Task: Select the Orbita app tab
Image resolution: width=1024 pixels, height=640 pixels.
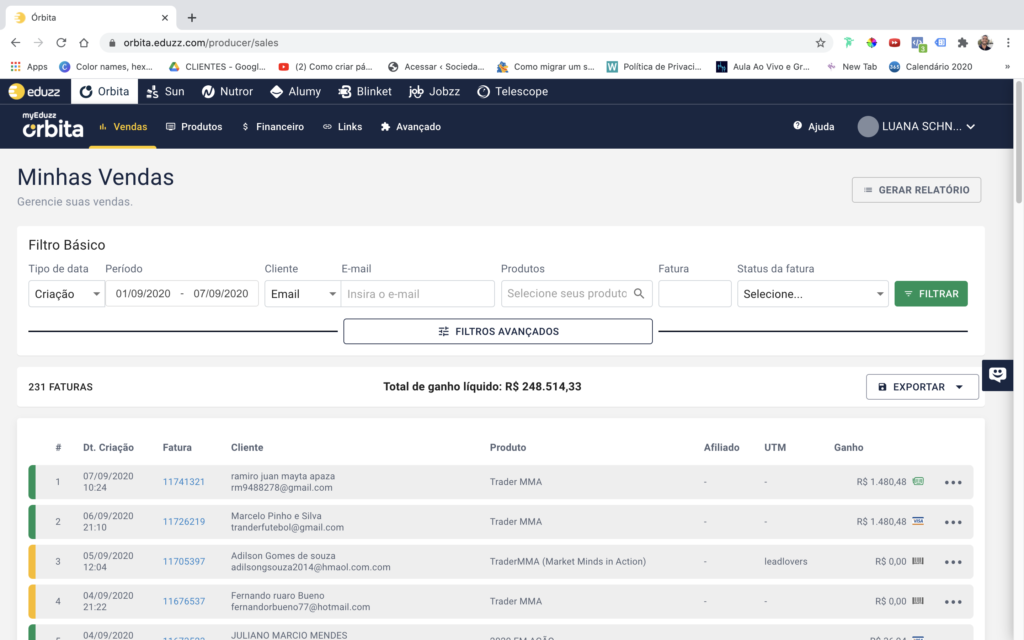Action: [104, 91]
